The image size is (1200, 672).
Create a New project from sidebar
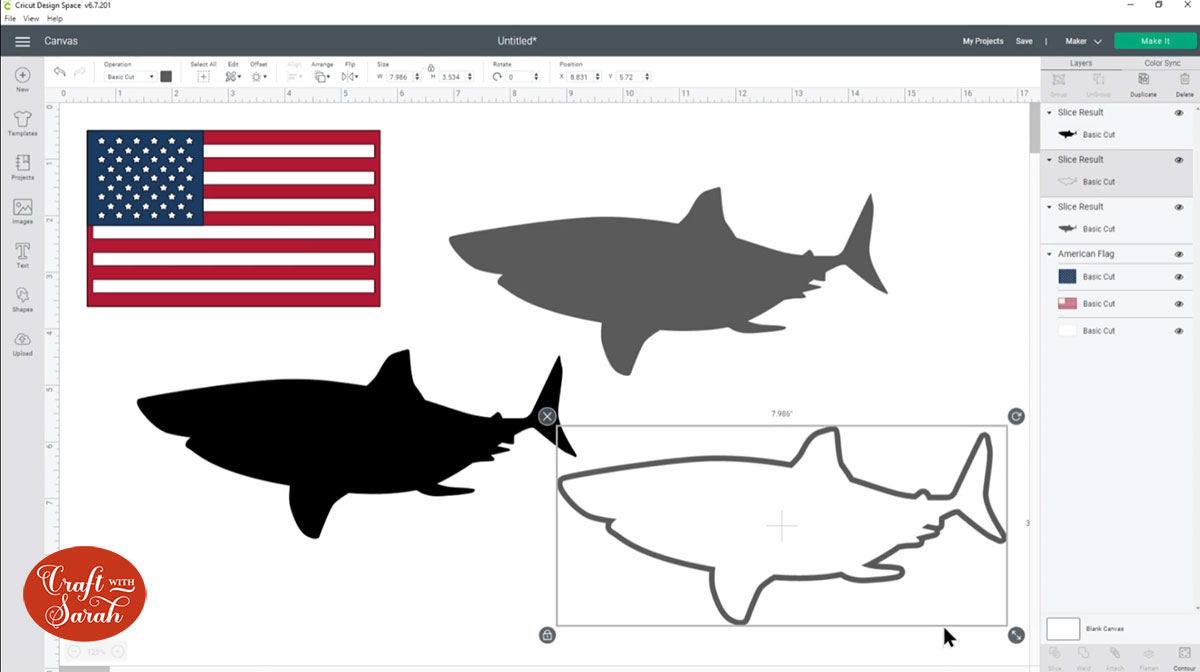pyautogui.click(x=22, y=79)
